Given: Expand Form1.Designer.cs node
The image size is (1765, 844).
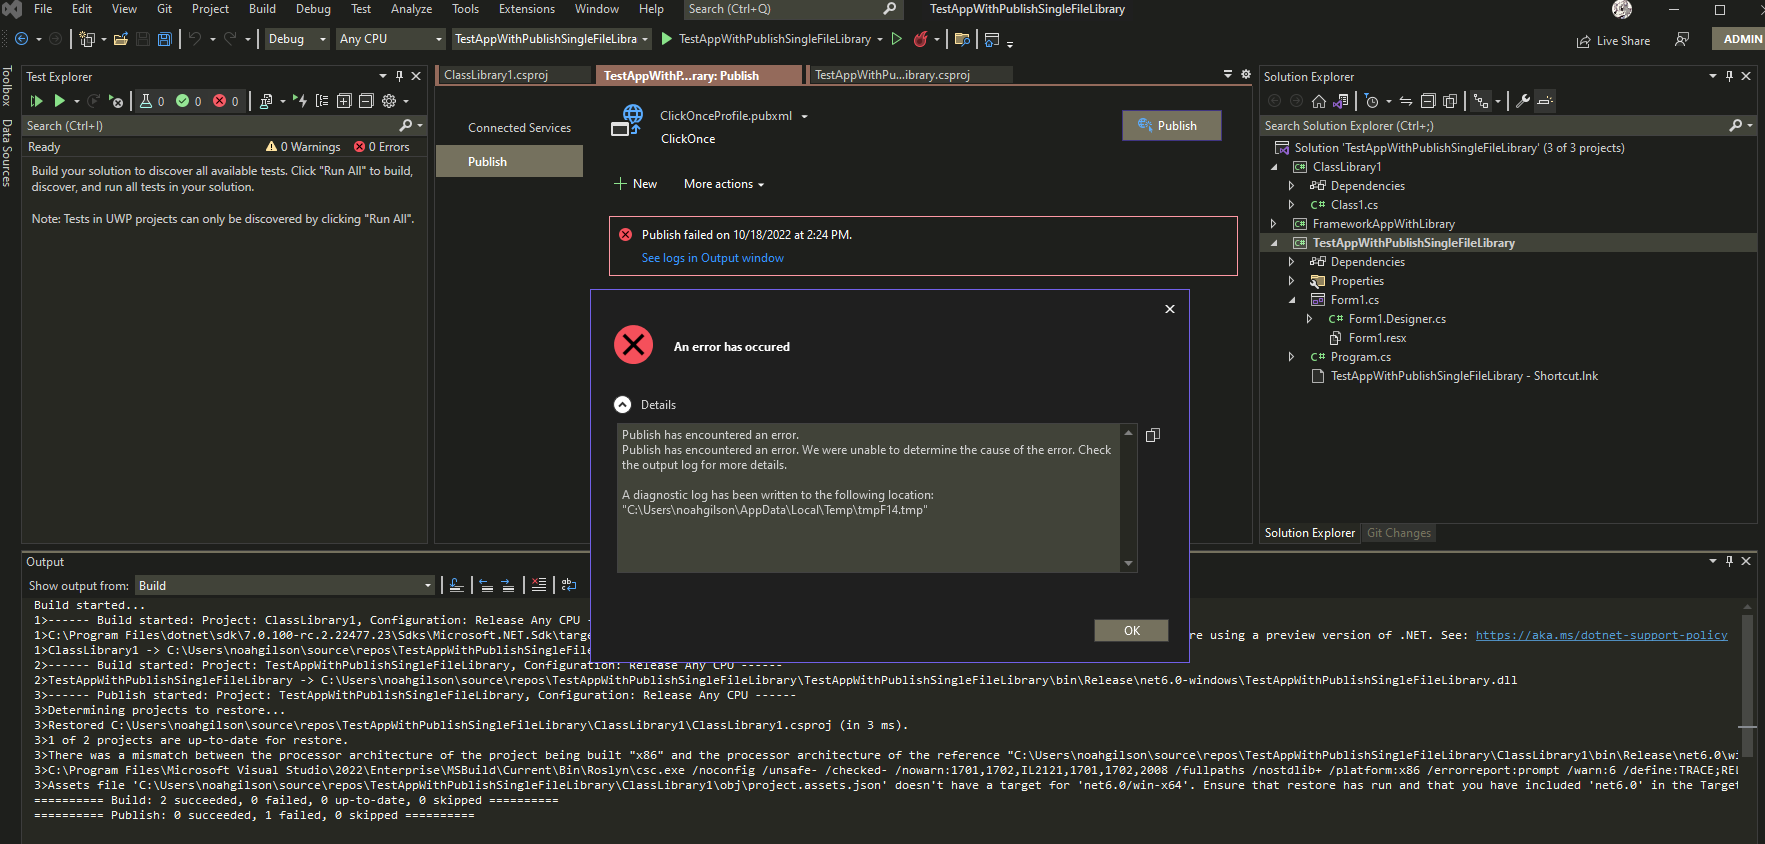Looking at the screenshot, I should tap(1310, 319).
